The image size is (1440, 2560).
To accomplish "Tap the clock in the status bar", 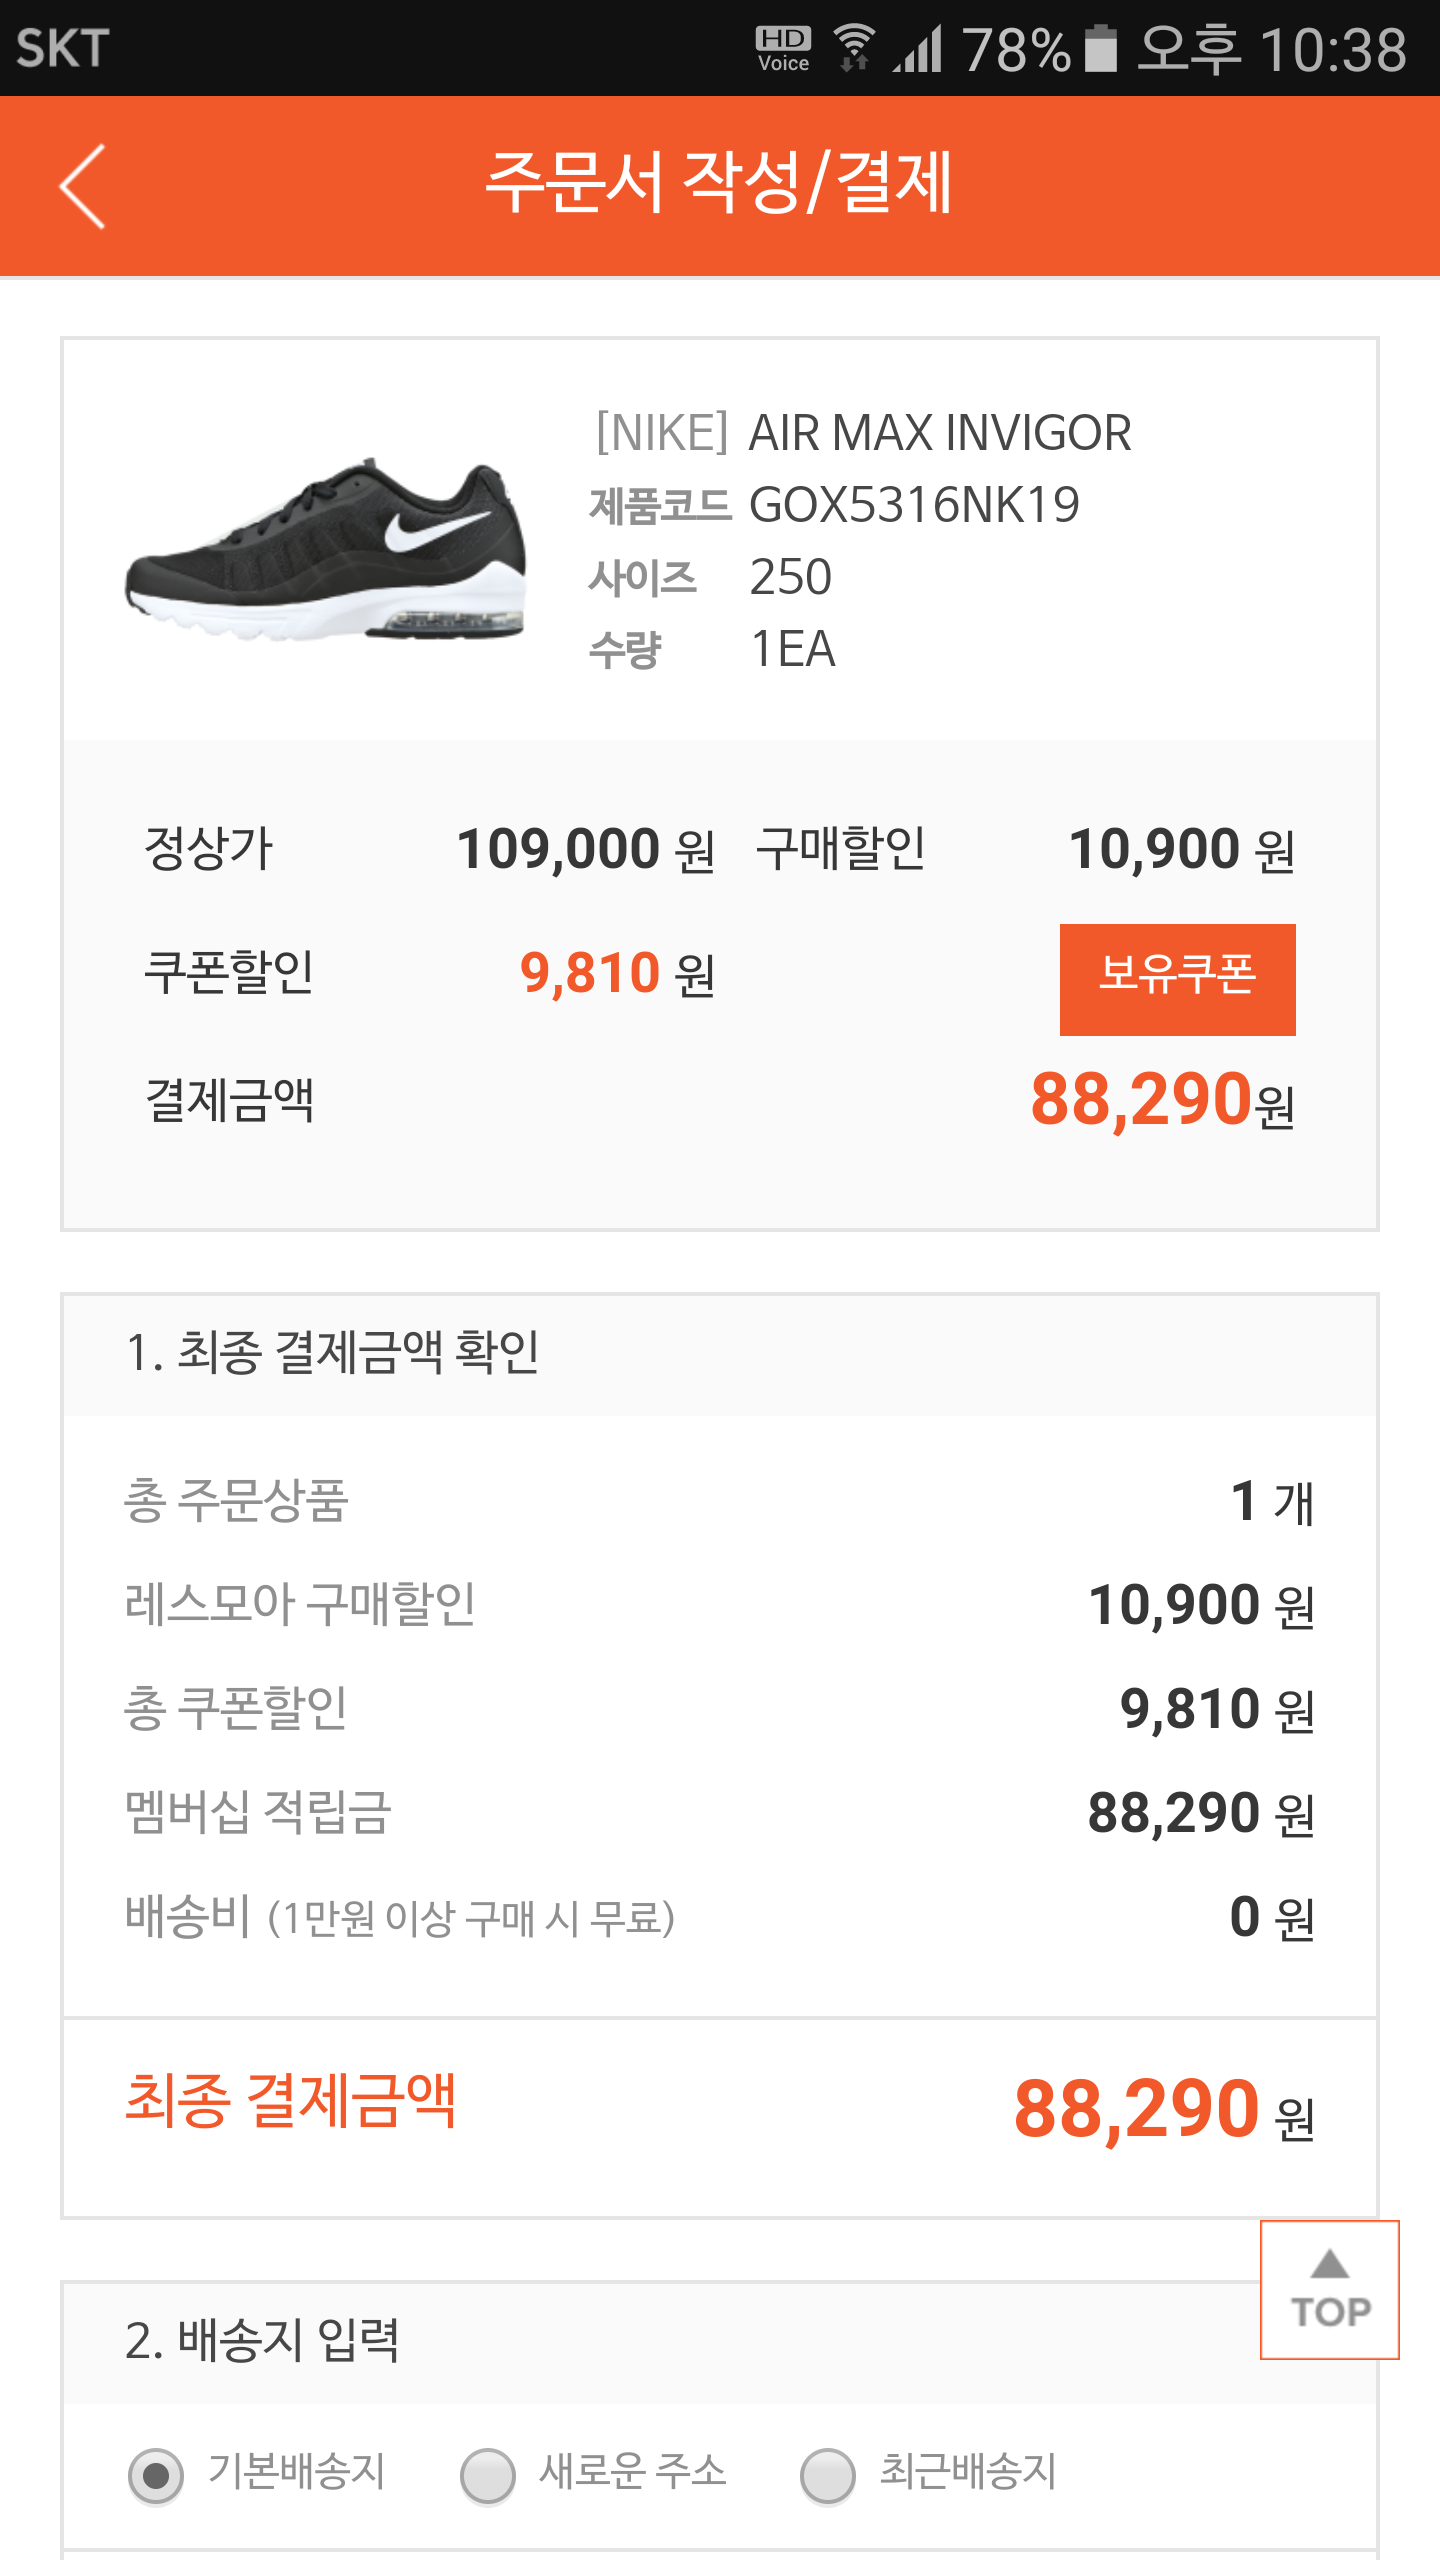I will [1272, 48].
